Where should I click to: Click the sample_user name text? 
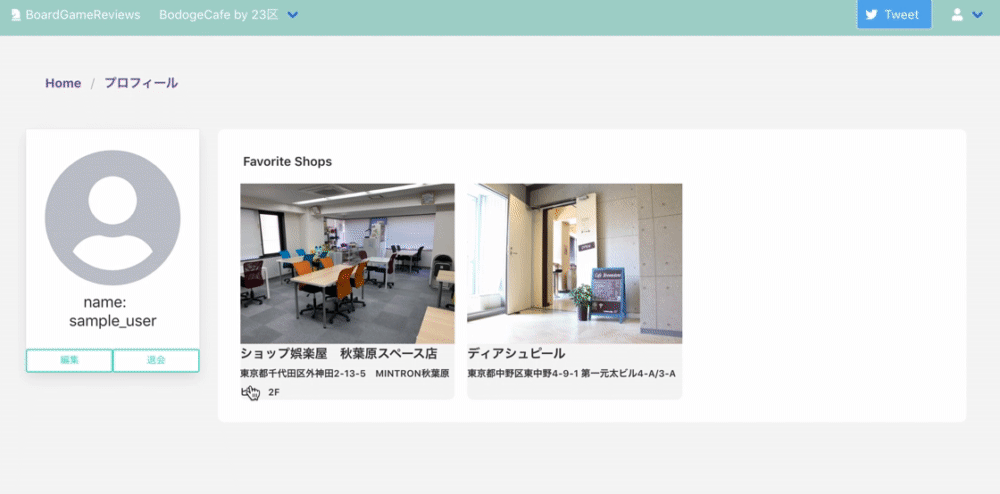[x=113, y=321]
